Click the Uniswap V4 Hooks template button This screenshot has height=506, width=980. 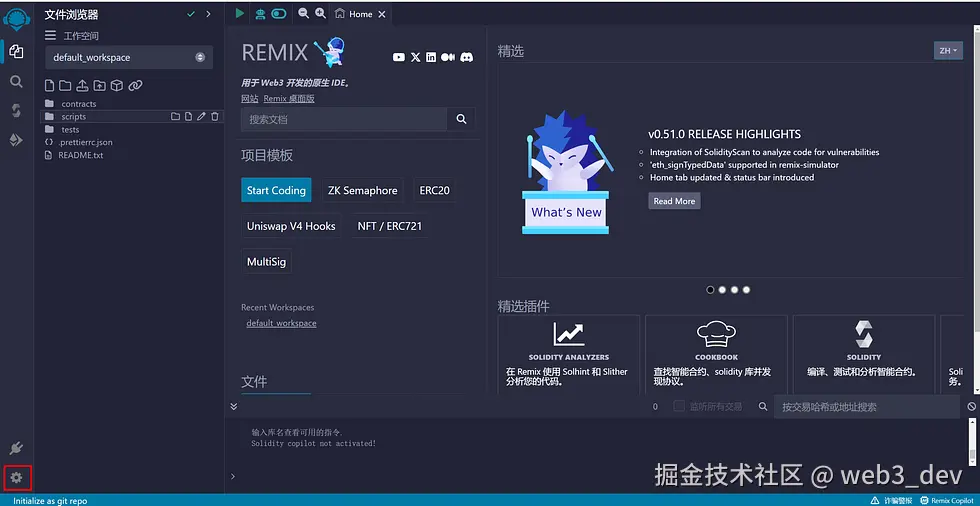(291, 226)
